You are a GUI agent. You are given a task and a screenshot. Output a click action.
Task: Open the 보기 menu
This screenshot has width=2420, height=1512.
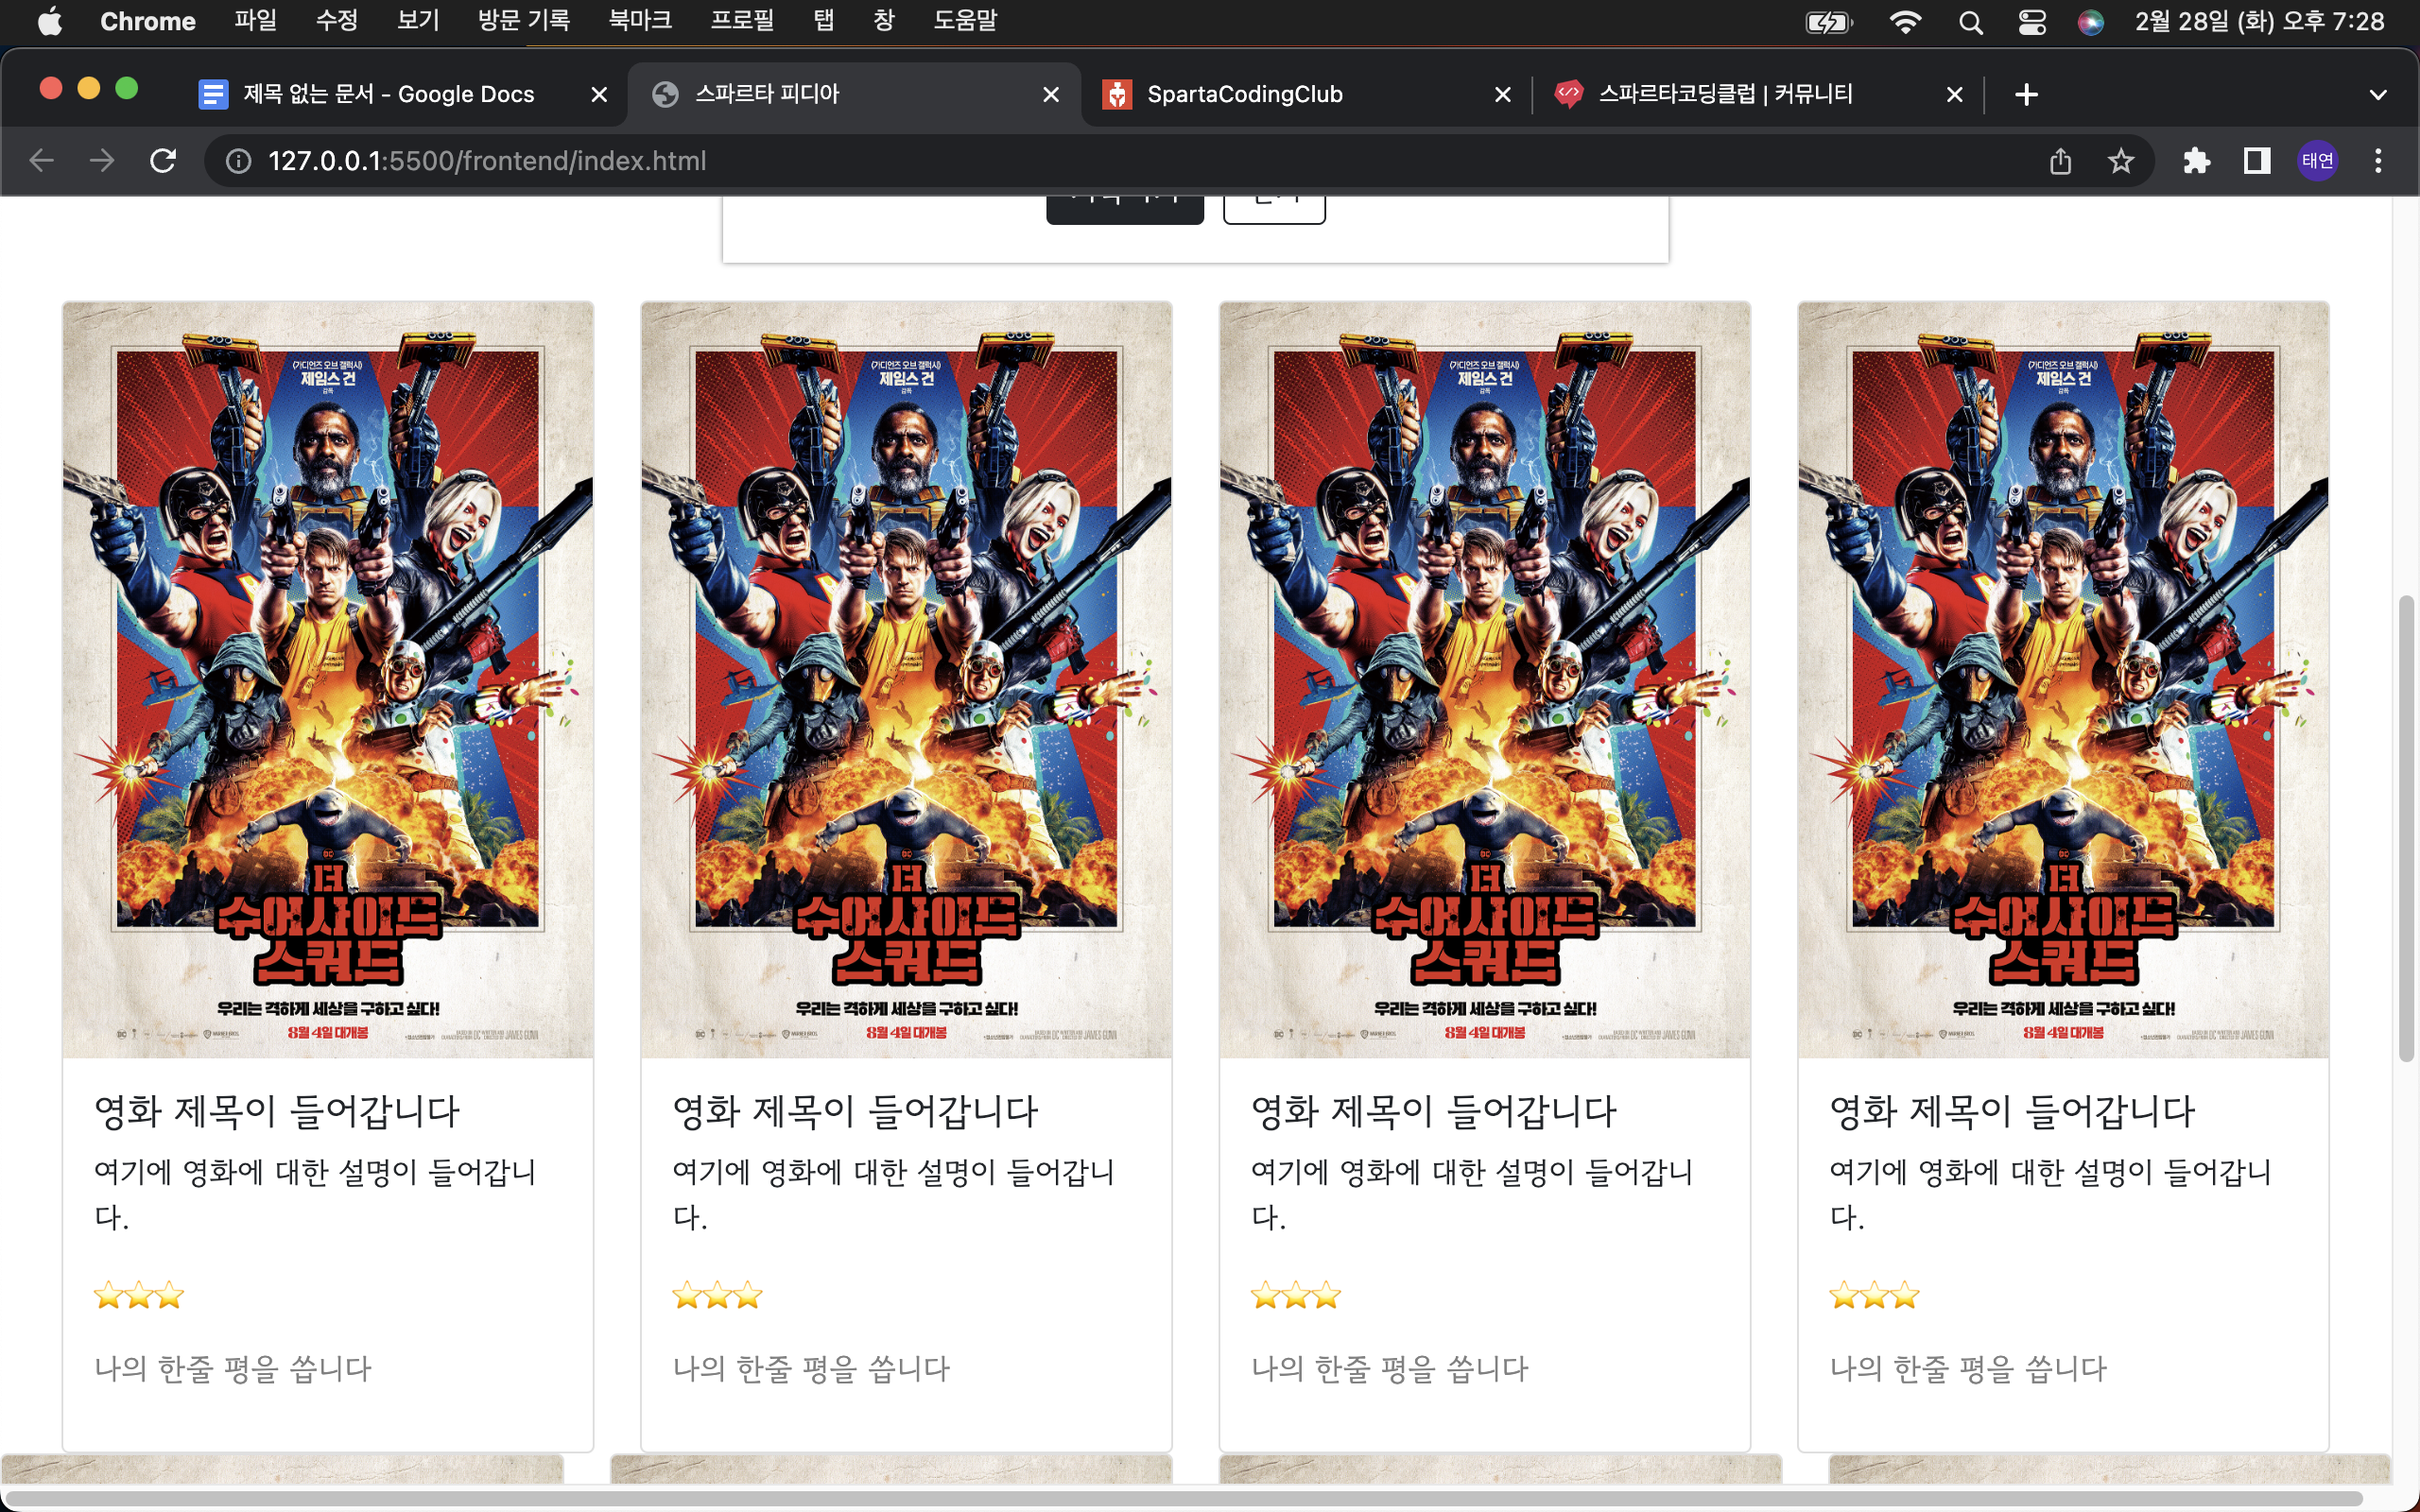[x=418, y=21]
